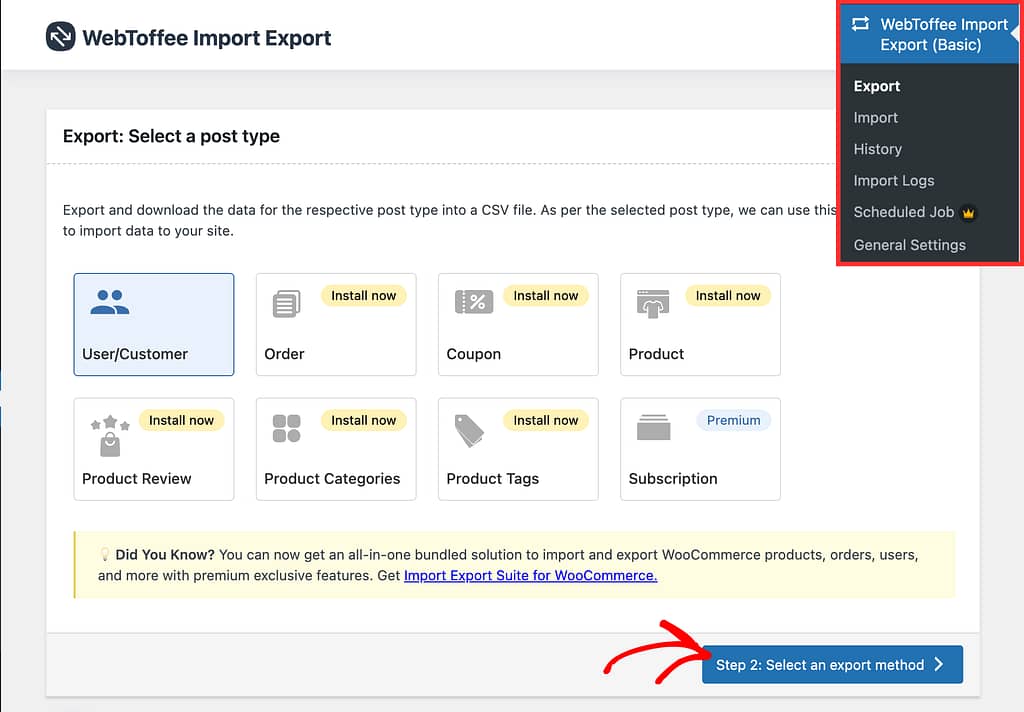This screenshot has width=1024, height=712.
Task: Click Install now on Product Tags card
Action: (545, 420)
